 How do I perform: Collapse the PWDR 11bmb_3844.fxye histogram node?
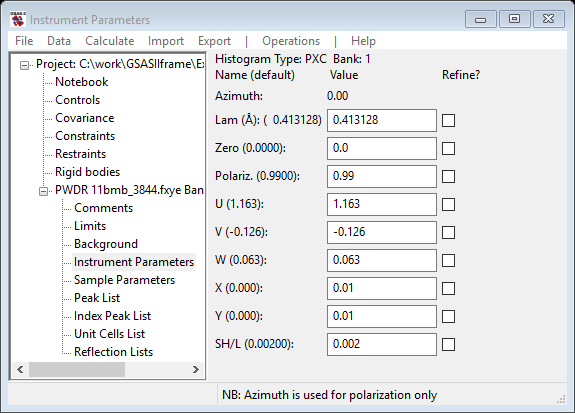click(43, 191)
